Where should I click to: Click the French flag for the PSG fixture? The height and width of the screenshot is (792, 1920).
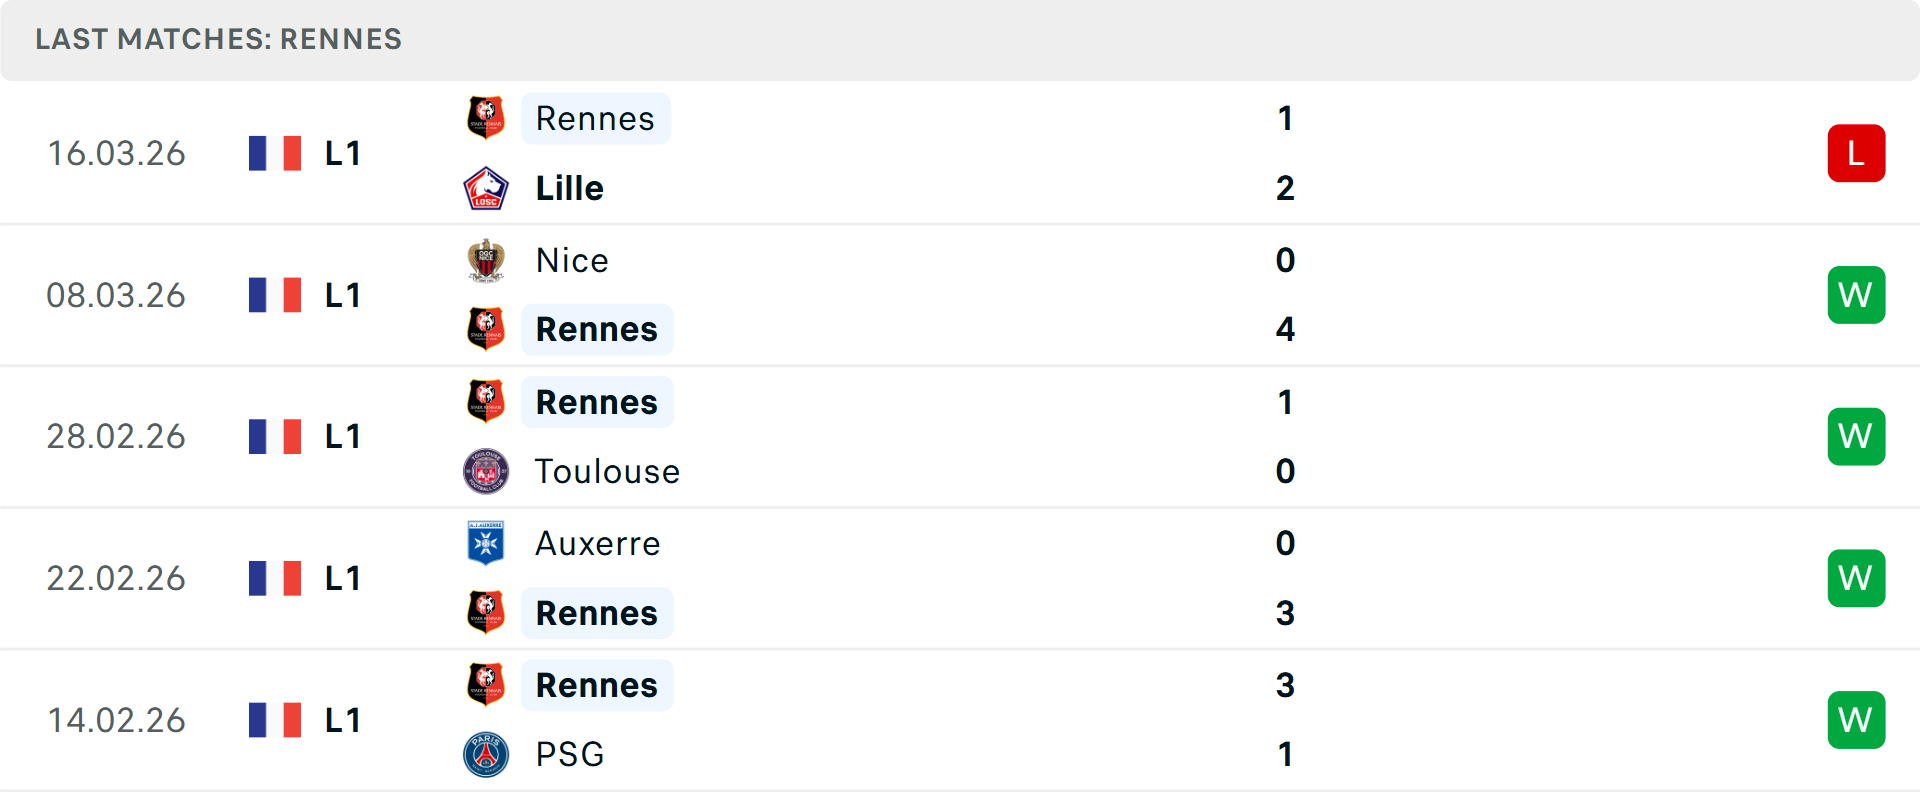click(x=275, y=719)
